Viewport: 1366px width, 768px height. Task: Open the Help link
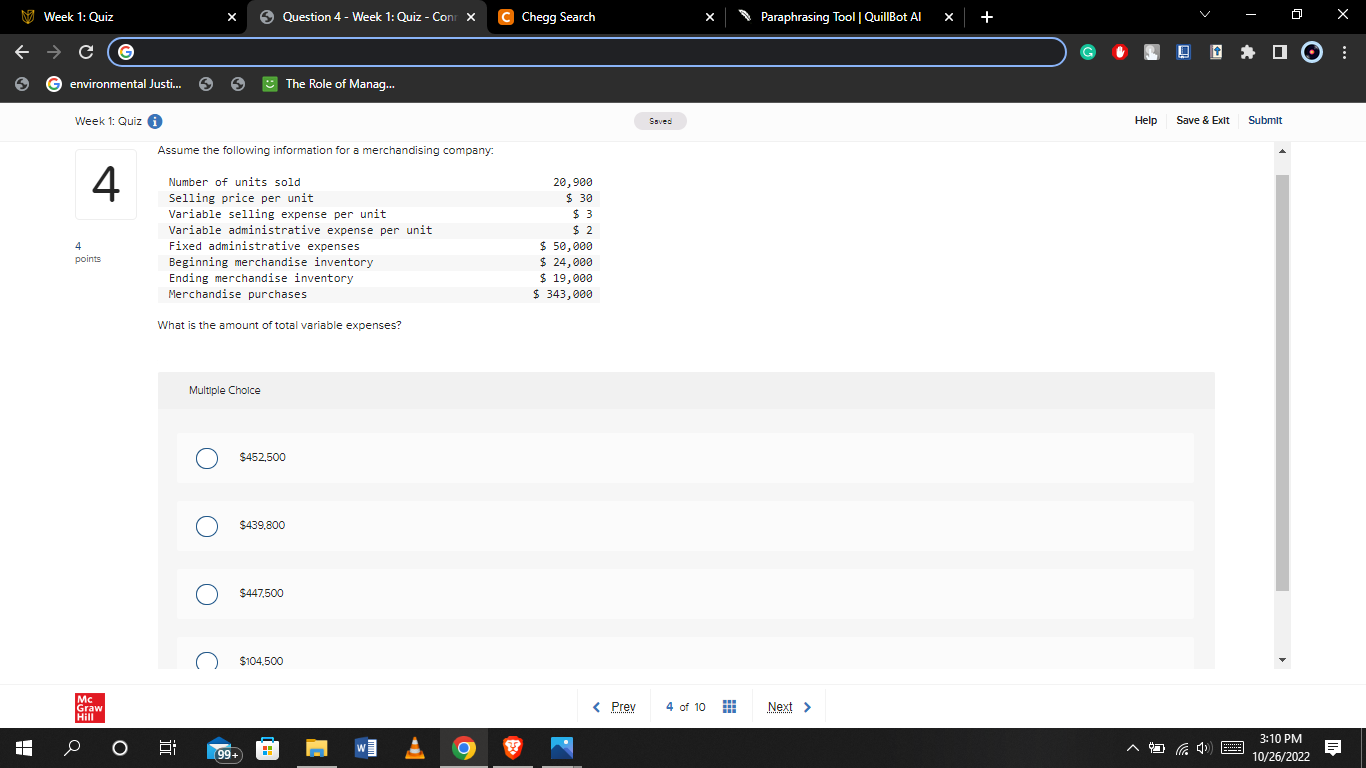click(x=1146, y=120)
